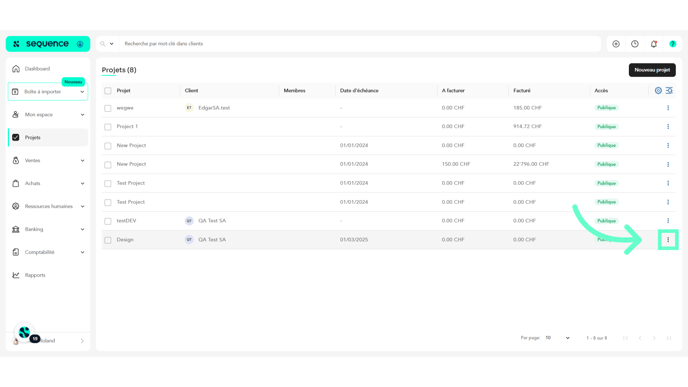Go to next page pagination arrow
Viewport: 688px width, 387px height.
[x=654, y=338]
